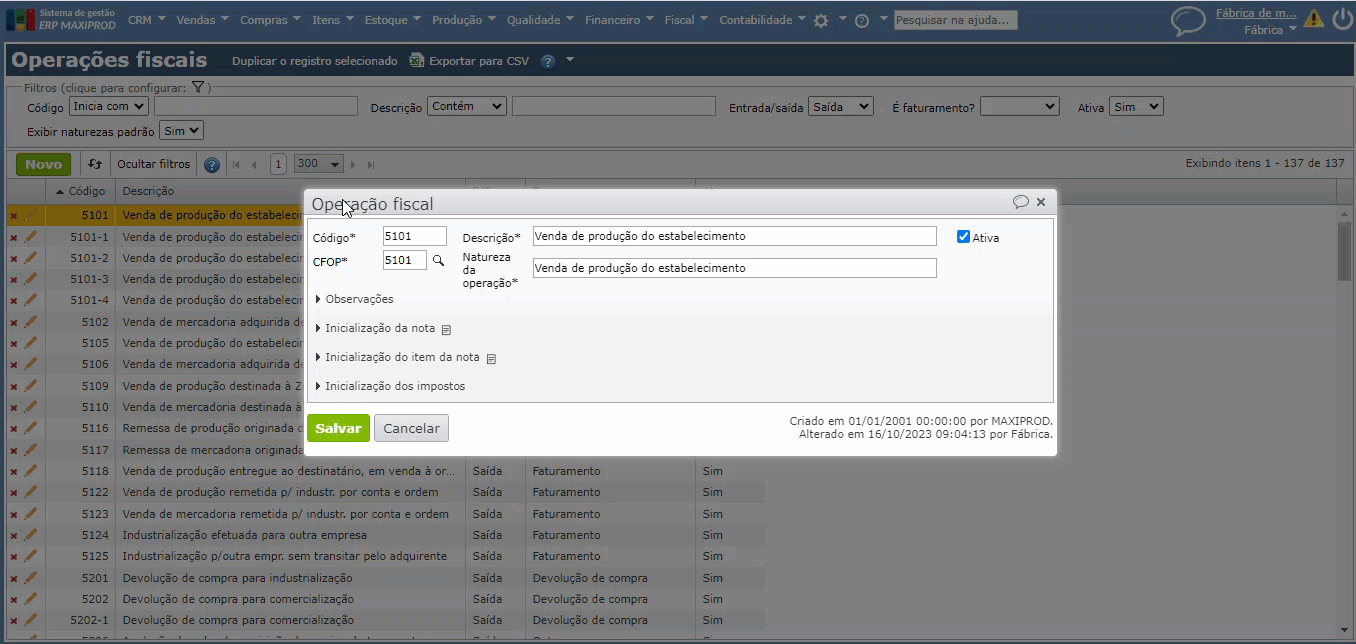Viewport: 1356px width, 644px height.
Task: Click the blue help icon next to Exportar para CSV
Action: coord(548,61)
